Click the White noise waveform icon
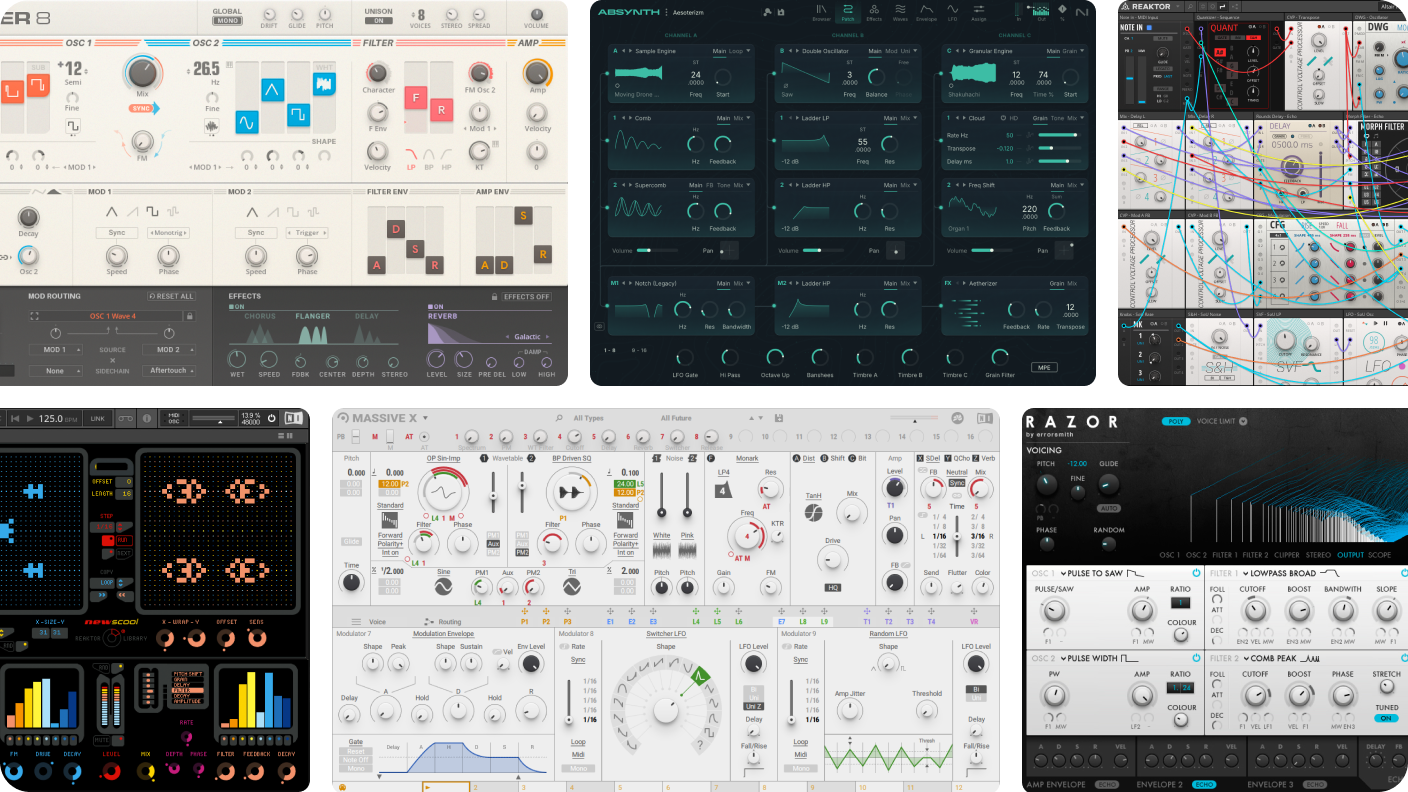The height and width of the screenshot is (792, 1408). click(661, 551)
